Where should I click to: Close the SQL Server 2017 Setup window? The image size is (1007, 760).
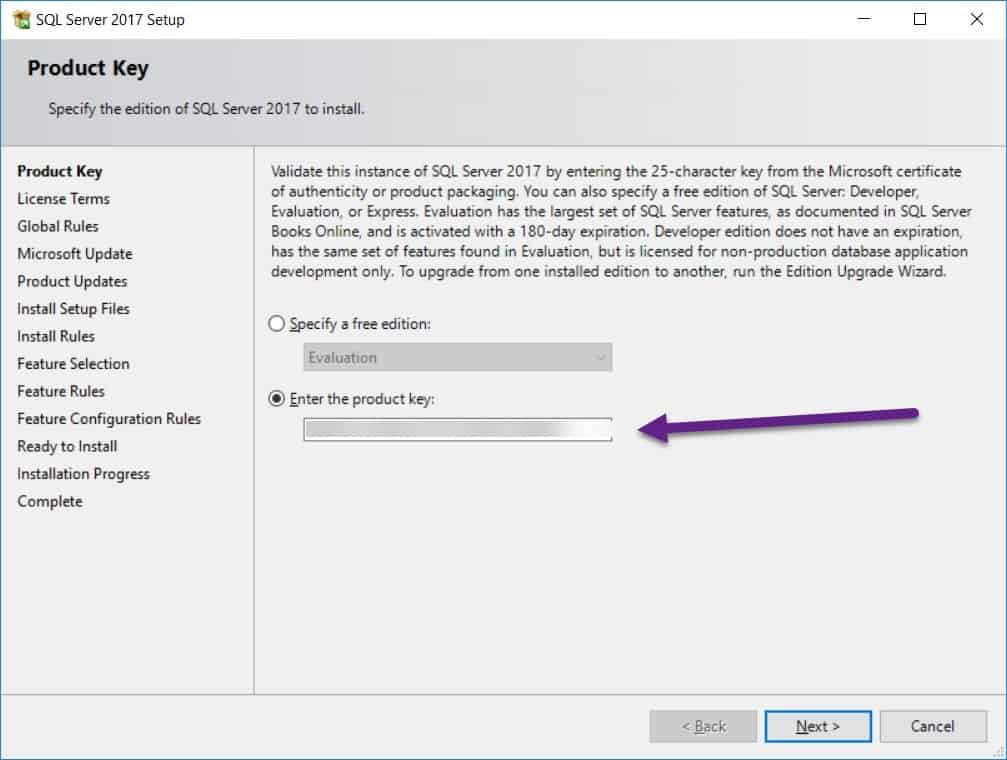pos(976,19)
